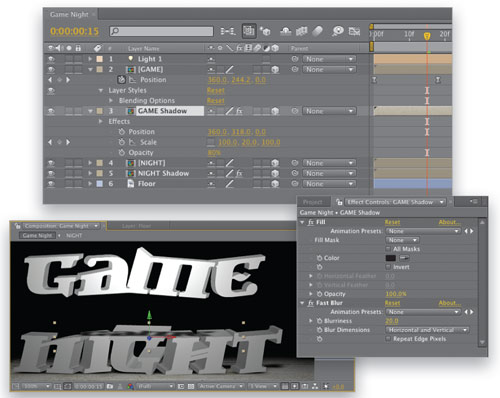Open the Composition Mini-Flowchart icon in timeline

point(228,31)
